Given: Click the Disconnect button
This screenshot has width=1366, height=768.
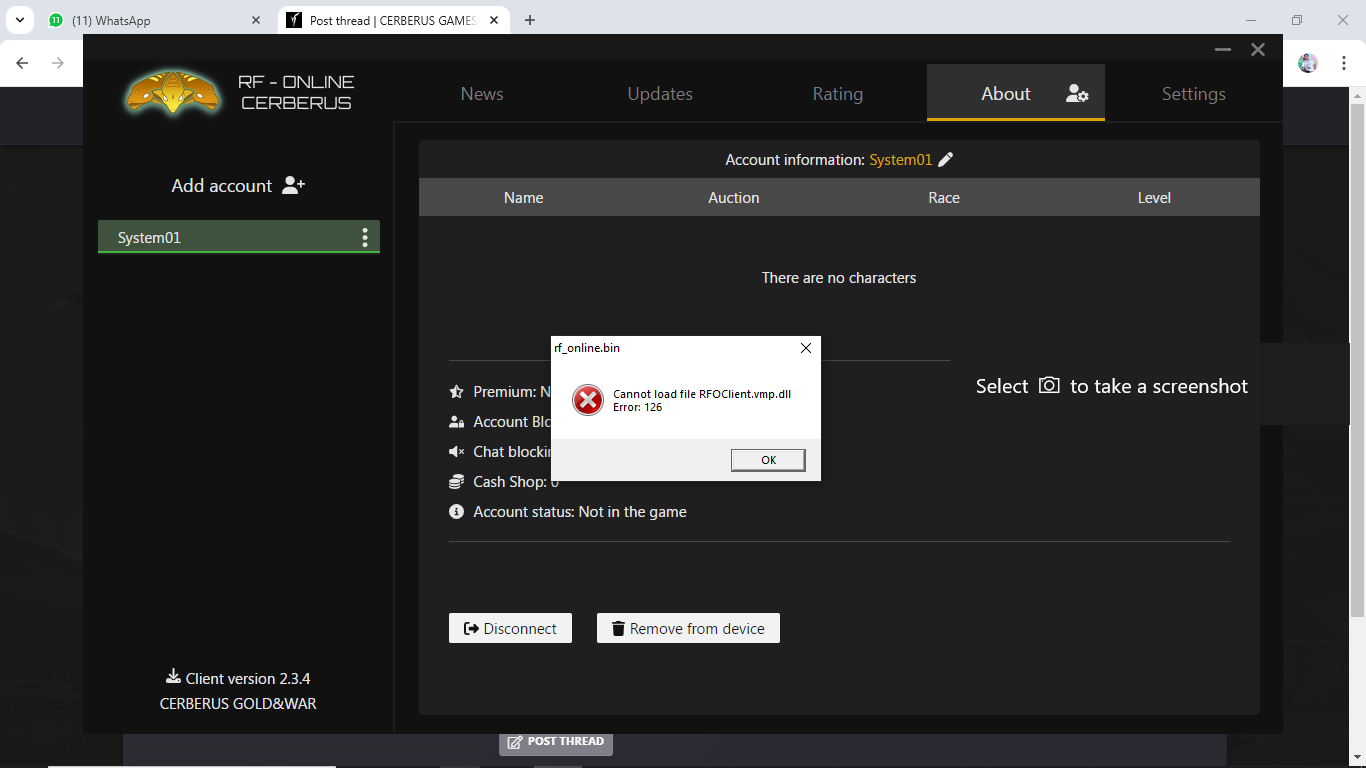Looking at the screenshot, I should pos(510,628).
